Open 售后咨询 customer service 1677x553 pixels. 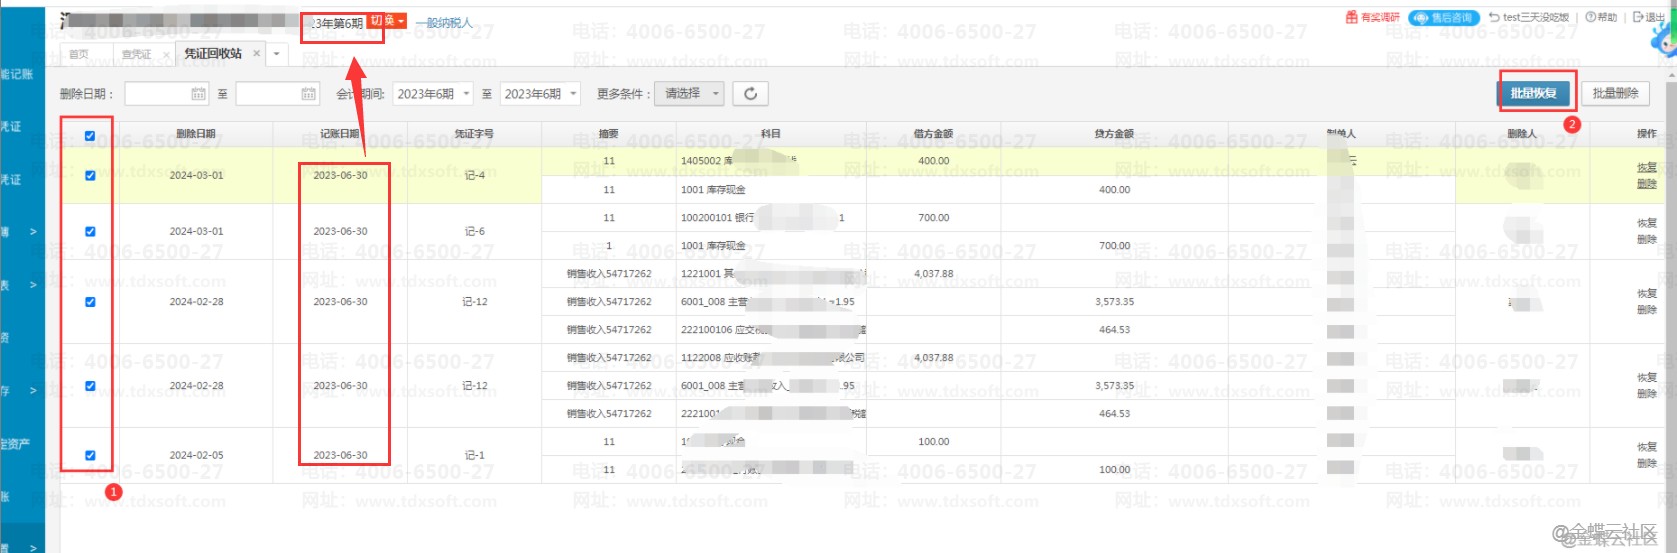pyautogui.click(x=1441, y=18)
